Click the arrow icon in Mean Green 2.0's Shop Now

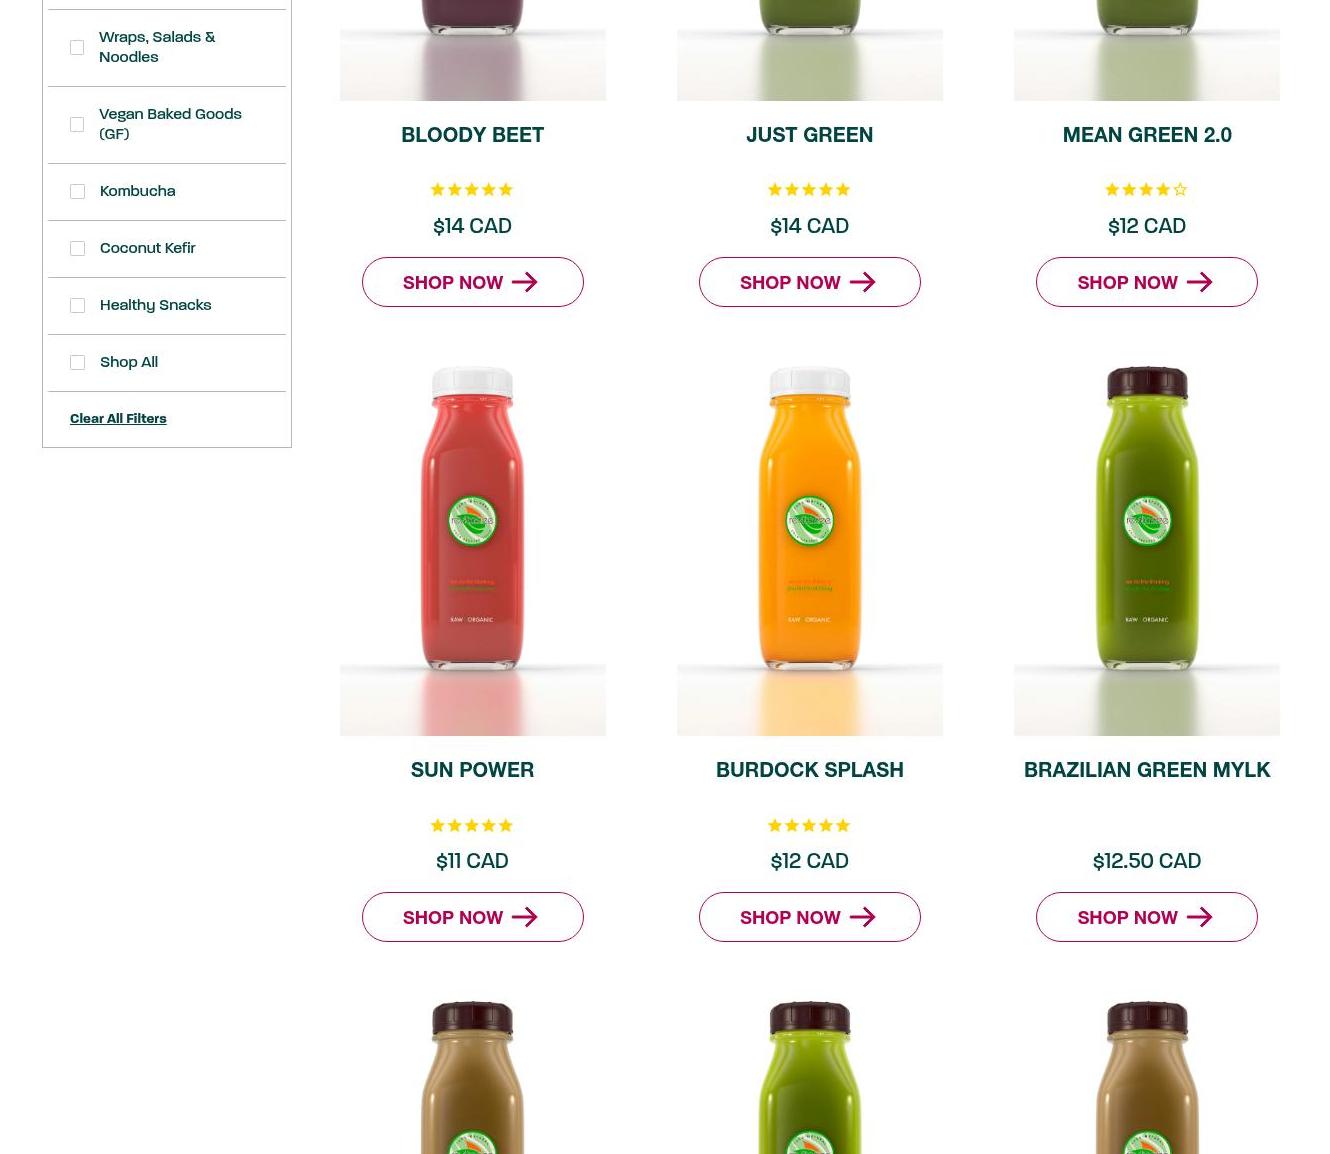click(x=1199, y=282)
